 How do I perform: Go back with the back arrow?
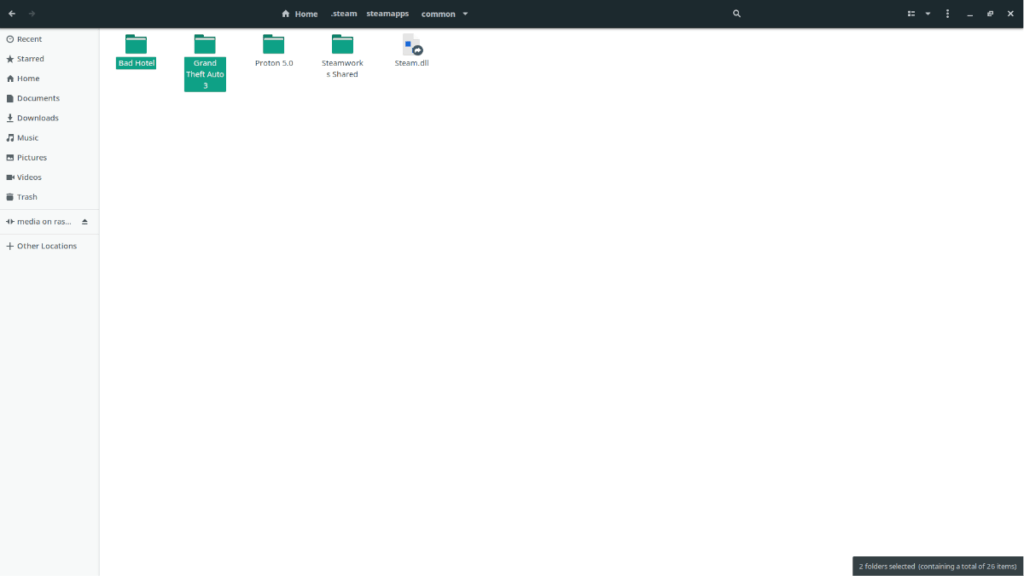(x=12, y=14)
